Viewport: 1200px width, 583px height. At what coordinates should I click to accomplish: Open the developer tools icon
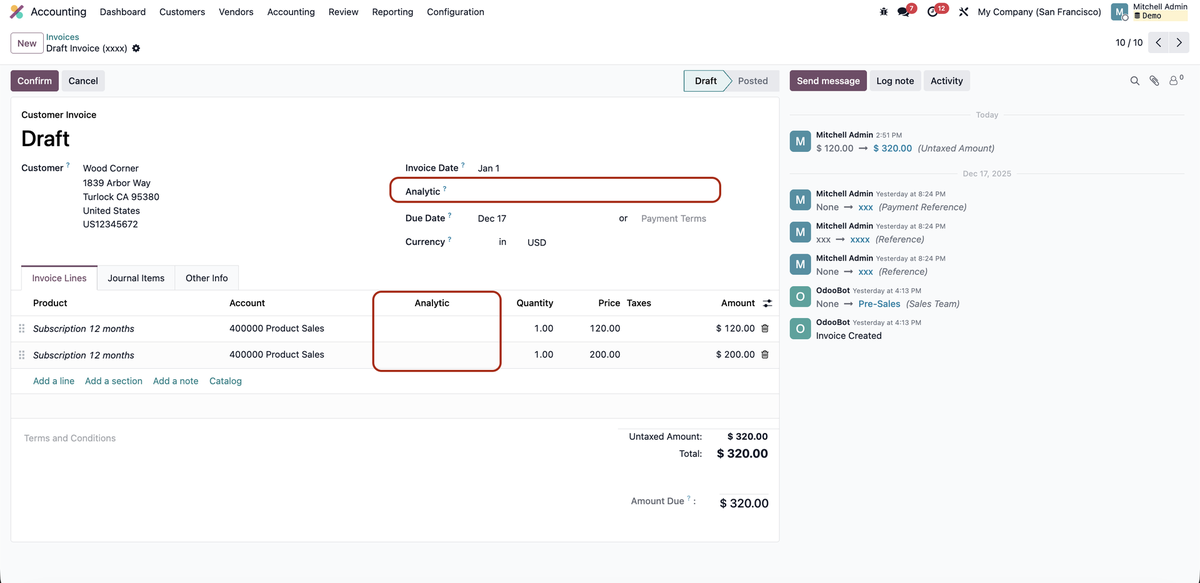[x=963, y=9]
